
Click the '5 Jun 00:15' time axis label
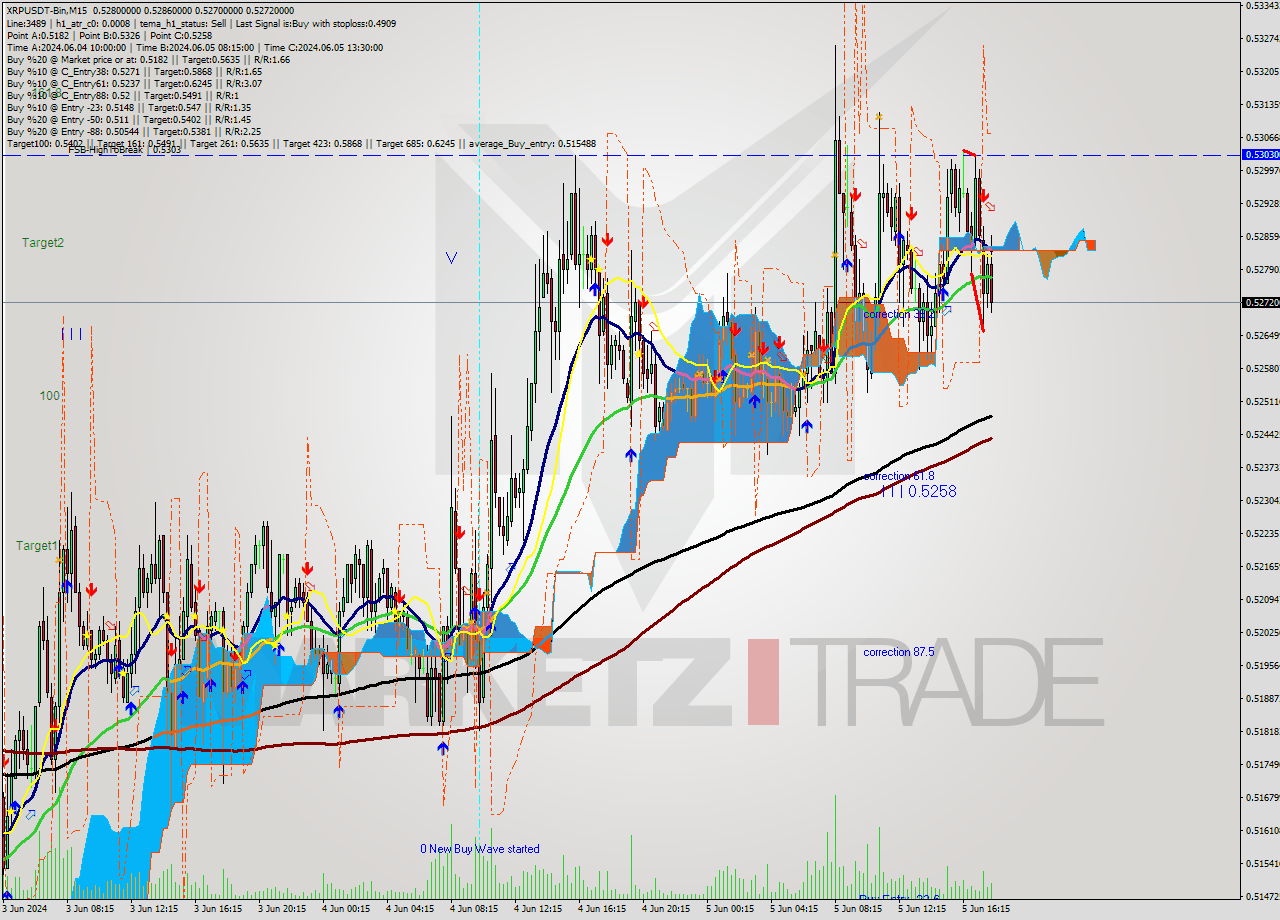click(x=729, y=909)
